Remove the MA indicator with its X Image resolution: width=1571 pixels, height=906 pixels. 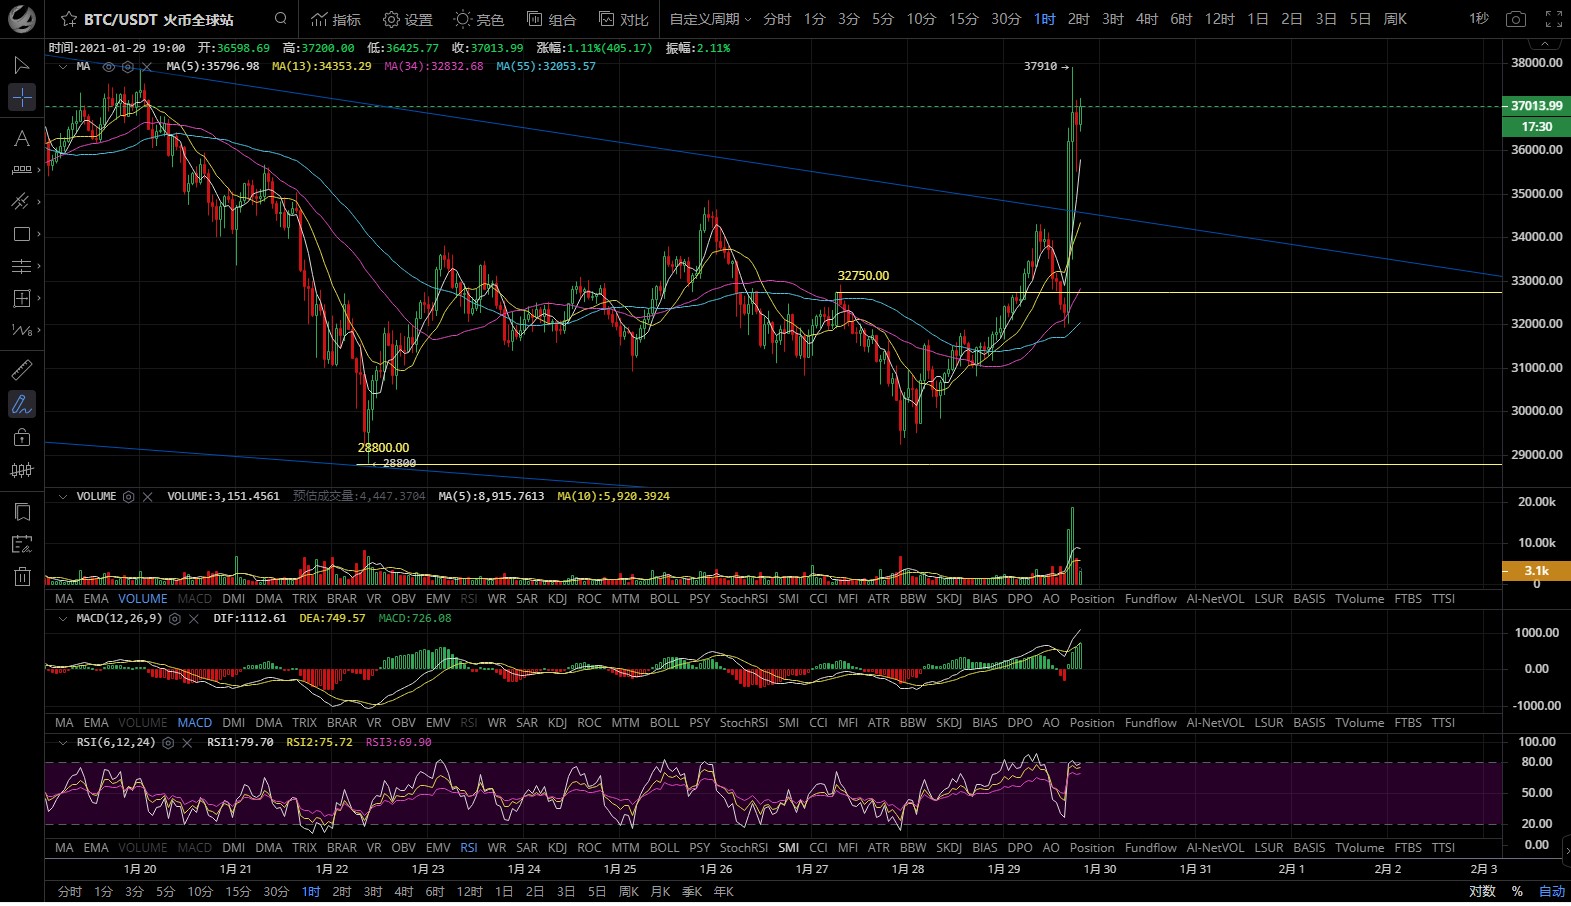point(146,66)
